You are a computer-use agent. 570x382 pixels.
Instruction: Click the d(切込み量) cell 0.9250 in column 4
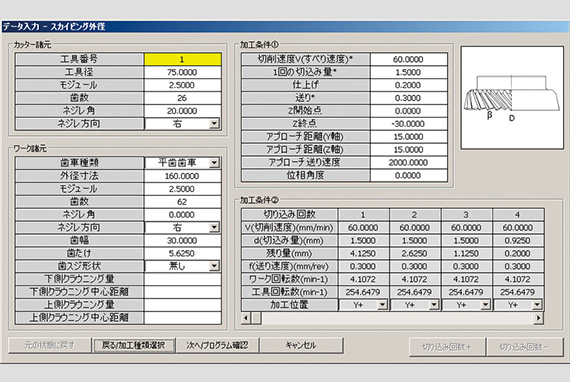click(x=518, y=241)
